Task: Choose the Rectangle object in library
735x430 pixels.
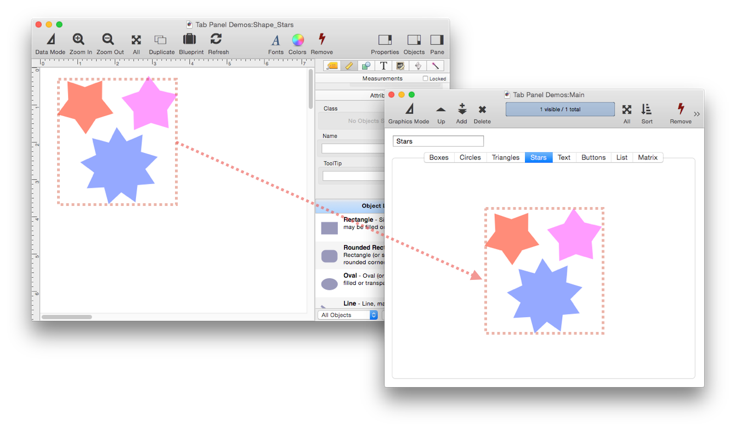Action: [x=350, y=227]
